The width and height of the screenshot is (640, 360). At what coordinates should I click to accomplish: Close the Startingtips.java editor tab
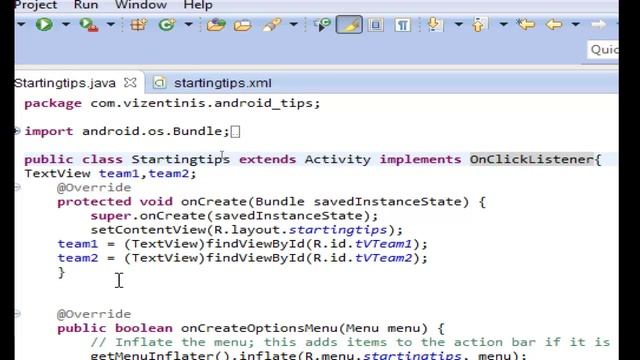pos(130,82)
